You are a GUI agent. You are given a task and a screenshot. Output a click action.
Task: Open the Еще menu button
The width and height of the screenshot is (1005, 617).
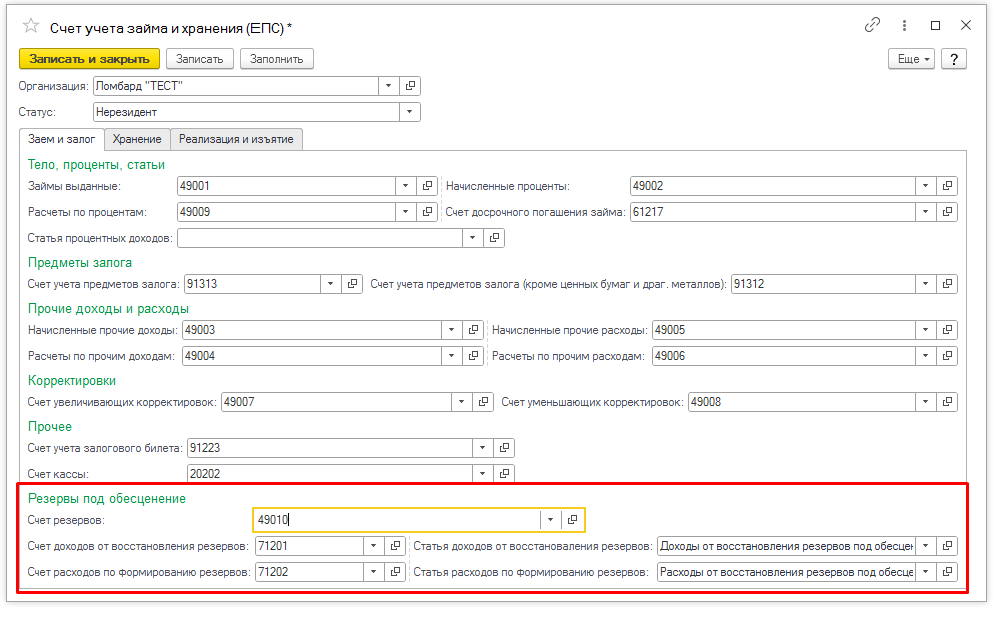(911, 59)
